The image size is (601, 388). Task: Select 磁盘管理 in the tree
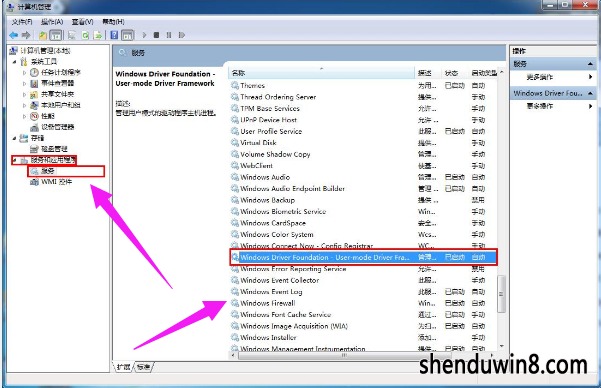click(x=49, y=149)
